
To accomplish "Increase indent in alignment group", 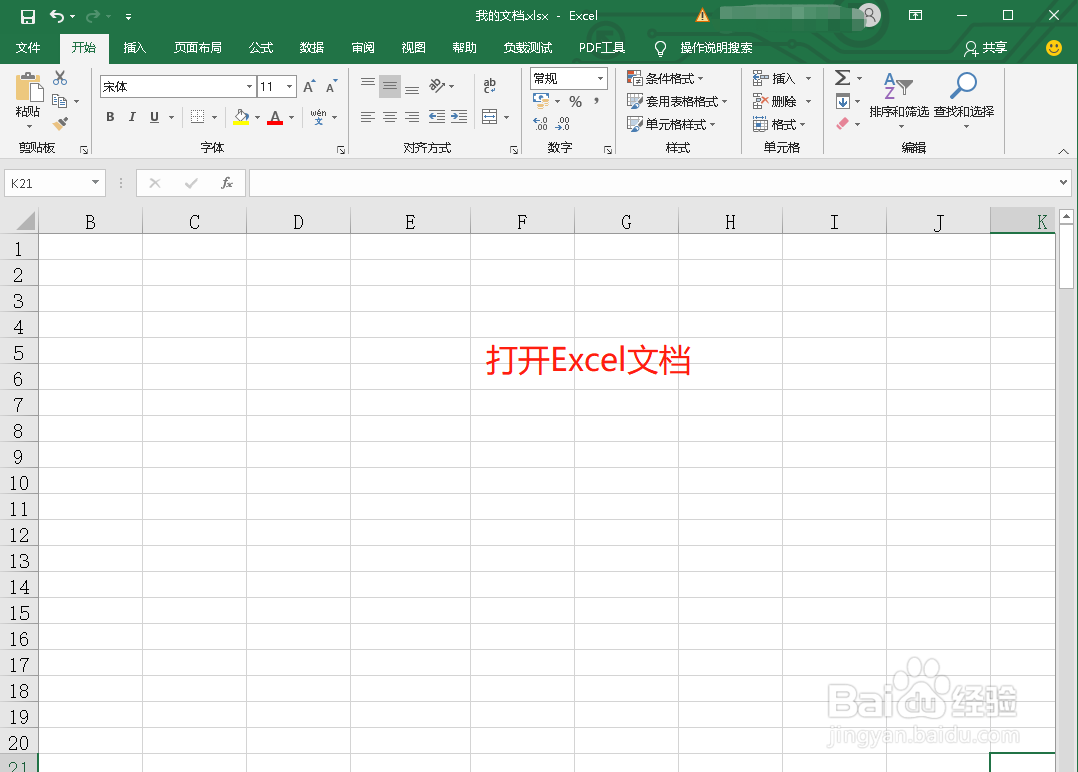I will click(x=459, y=117).
